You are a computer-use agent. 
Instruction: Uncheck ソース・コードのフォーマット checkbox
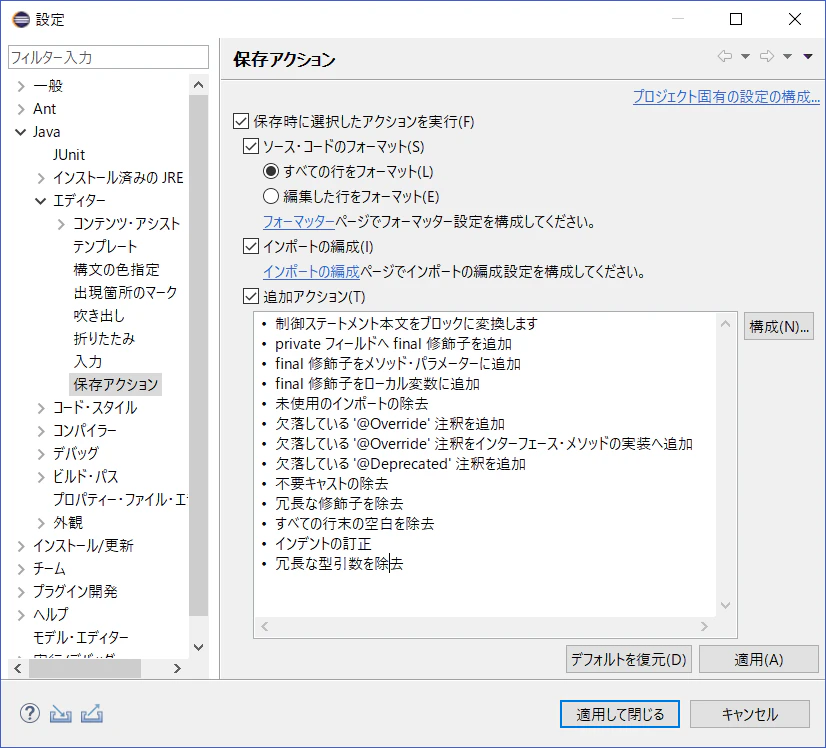coord(251,146)
